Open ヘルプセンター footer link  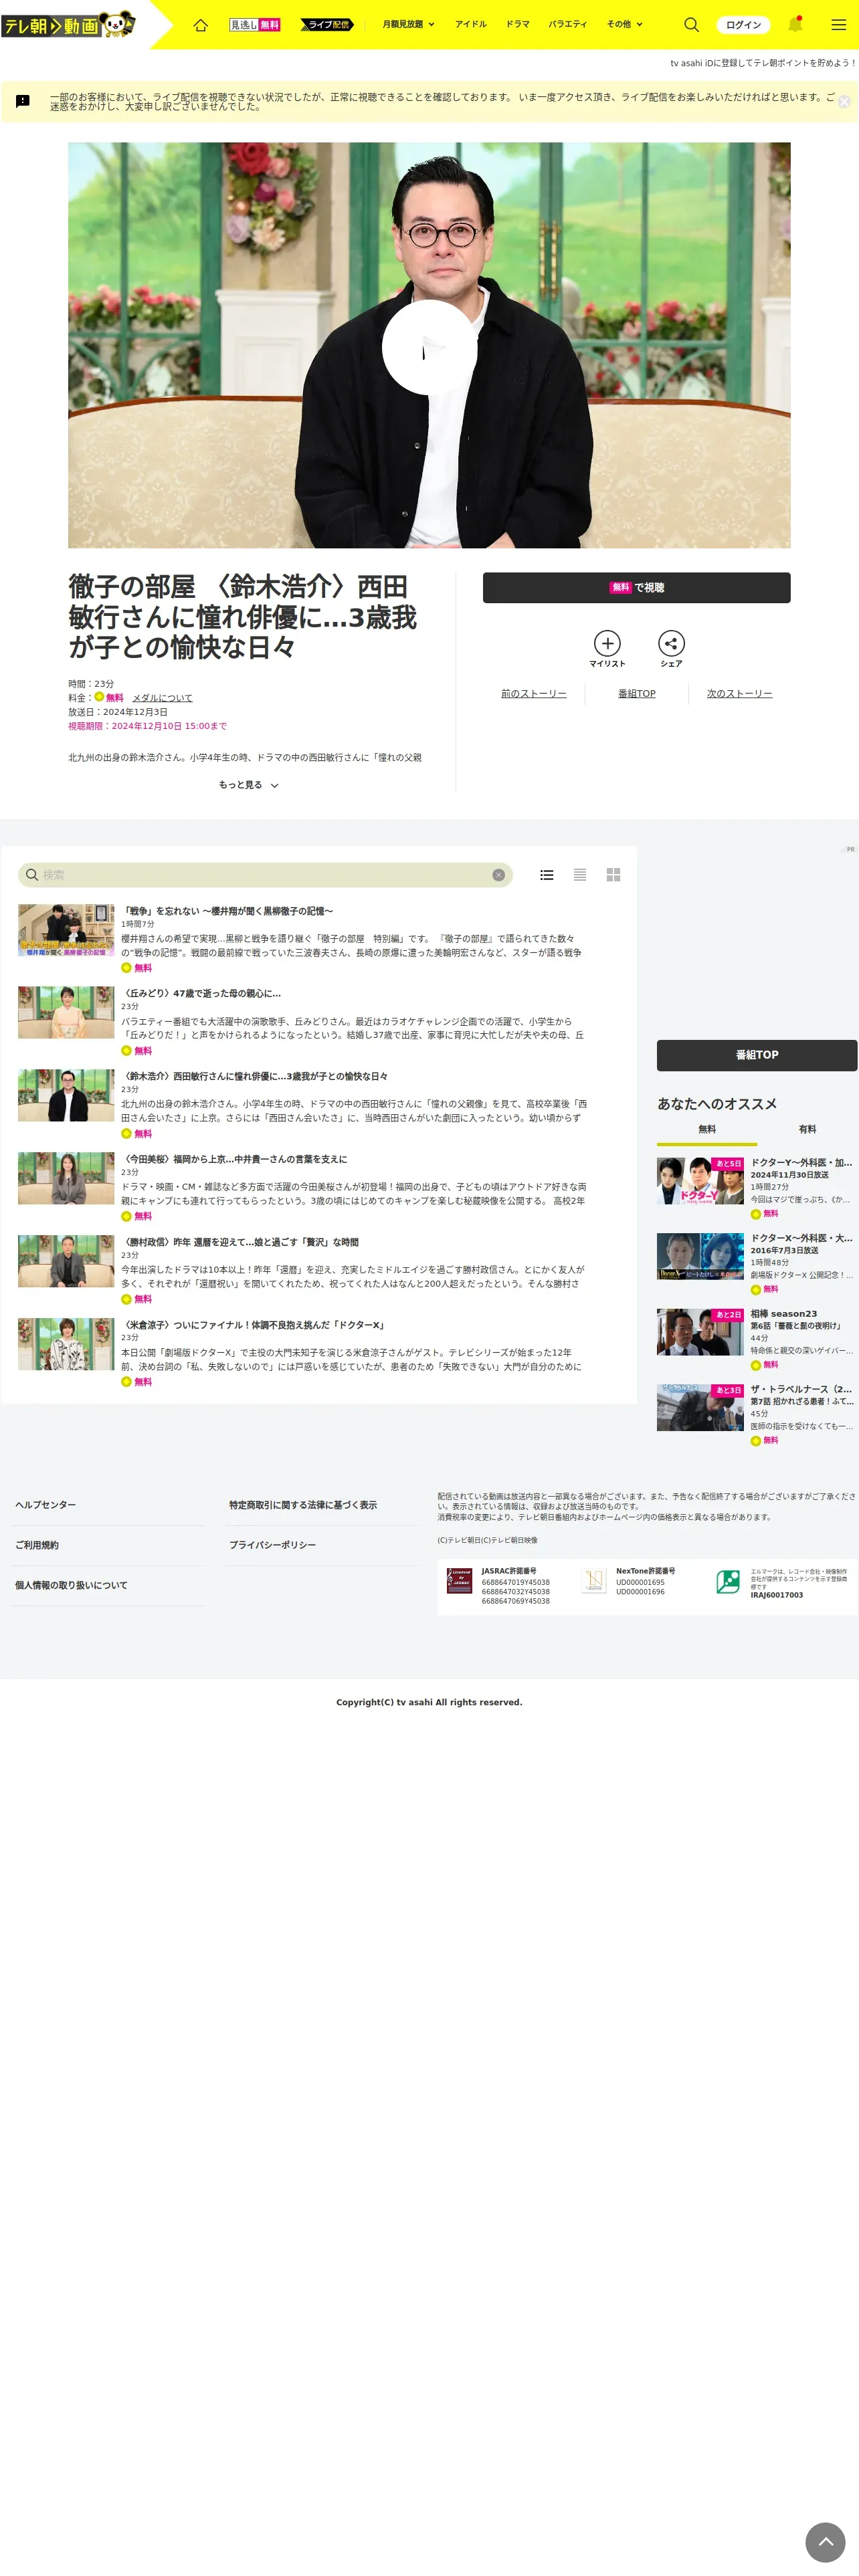pos(45,1505)
